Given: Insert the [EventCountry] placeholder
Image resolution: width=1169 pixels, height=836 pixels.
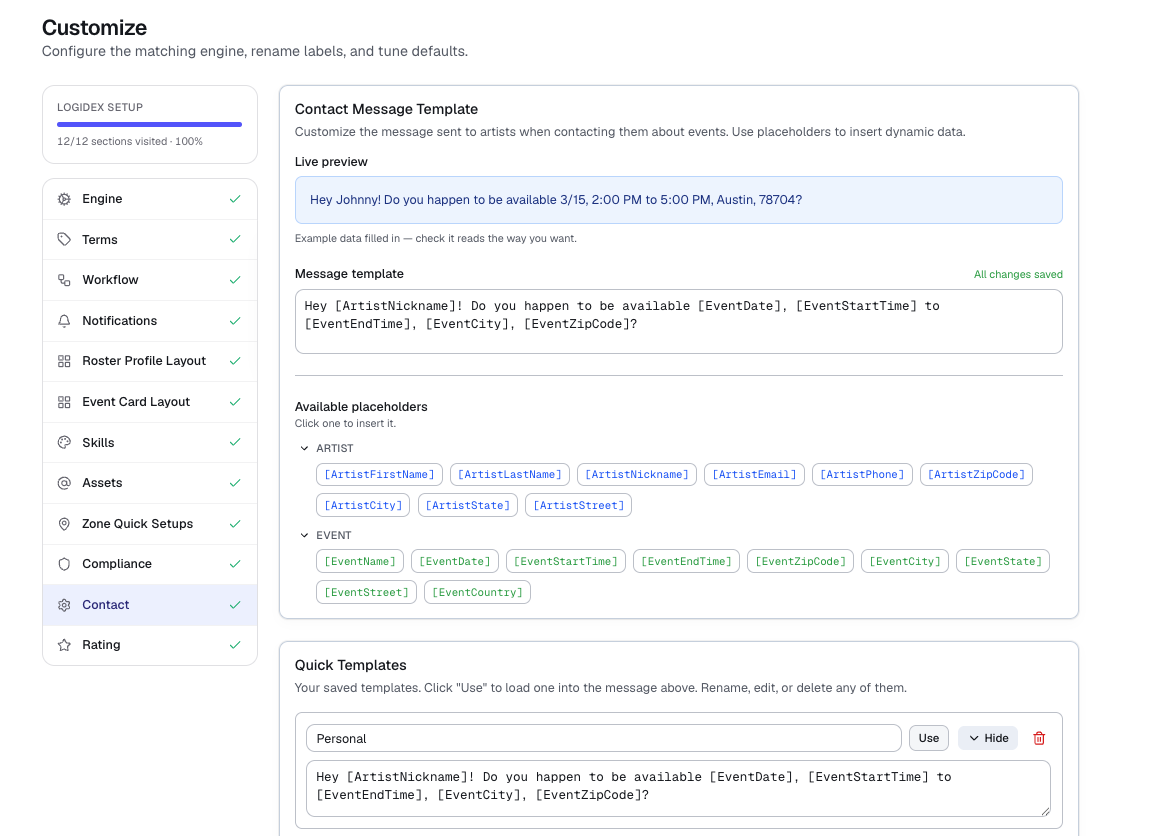Looking at the screenshot, I should pyautogui.click(x=477, y=592).
